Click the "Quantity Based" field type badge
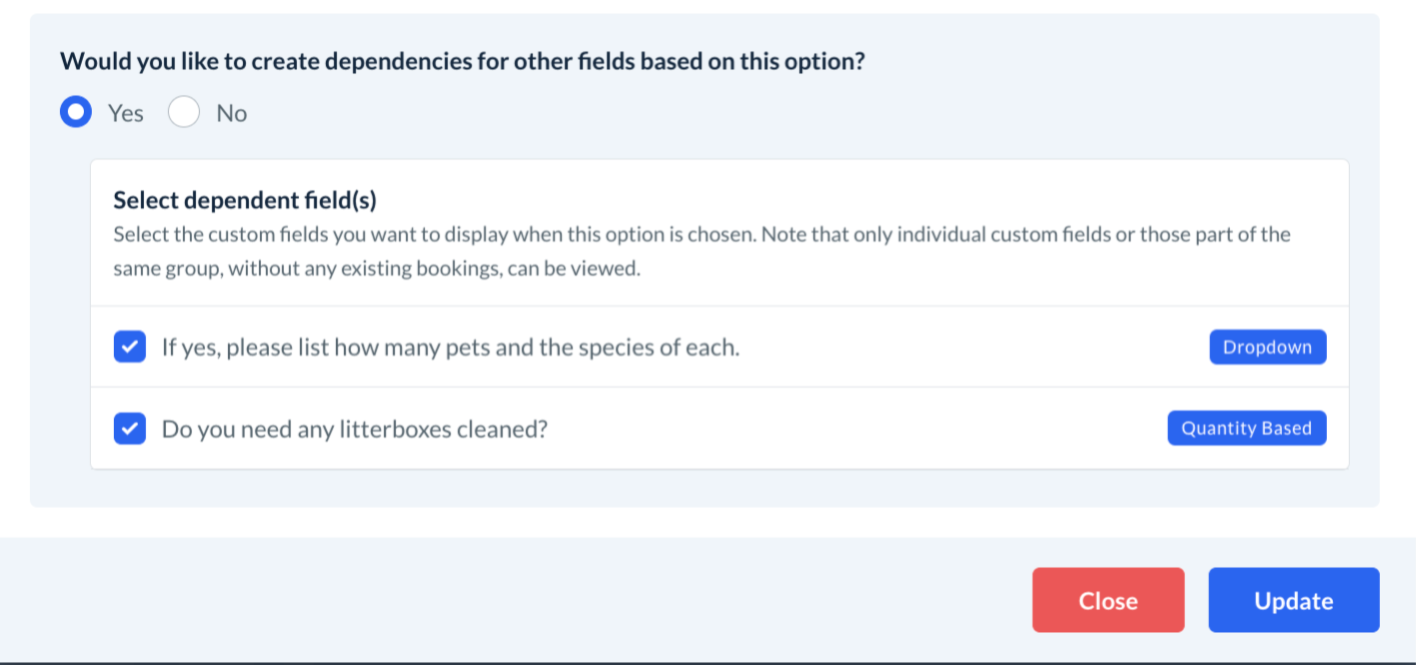Screen dimensions: 1416x665 click(1246, 428)
